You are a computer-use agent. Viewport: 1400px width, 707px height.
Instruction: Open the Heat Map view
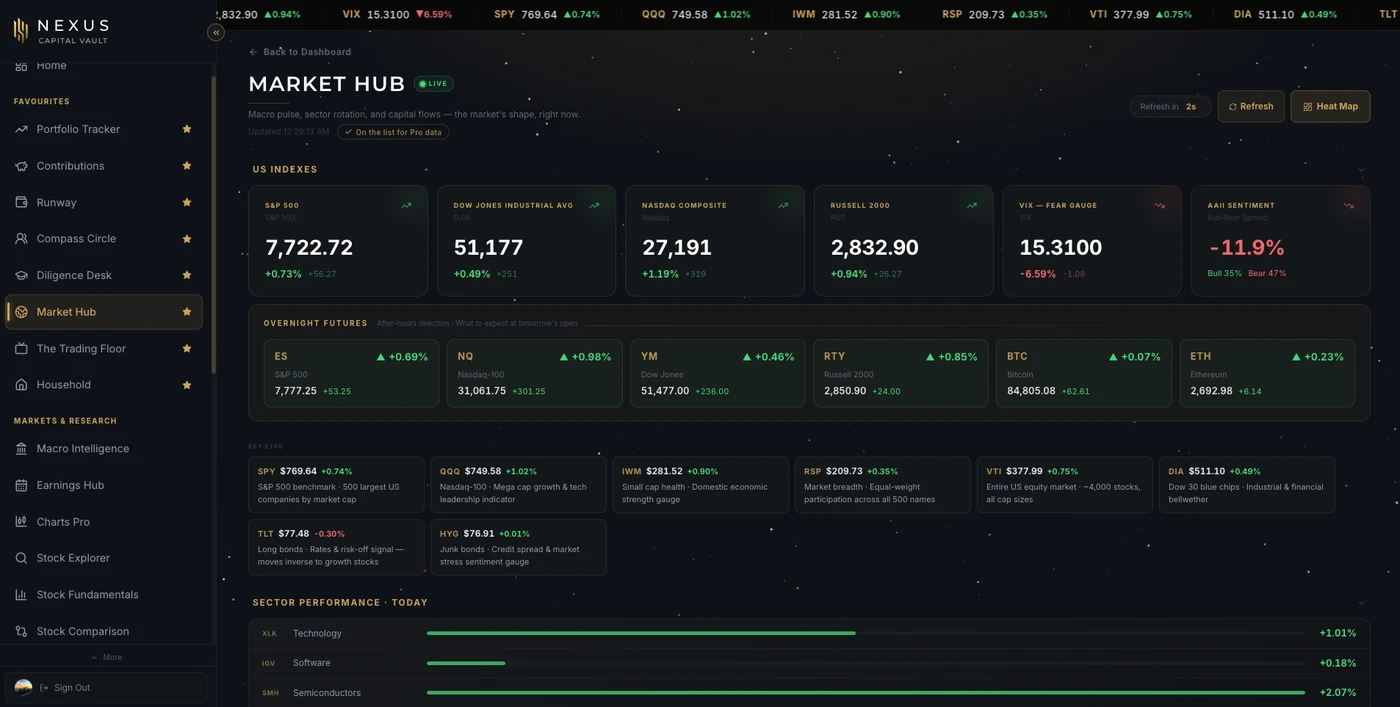pos(1330,106)
